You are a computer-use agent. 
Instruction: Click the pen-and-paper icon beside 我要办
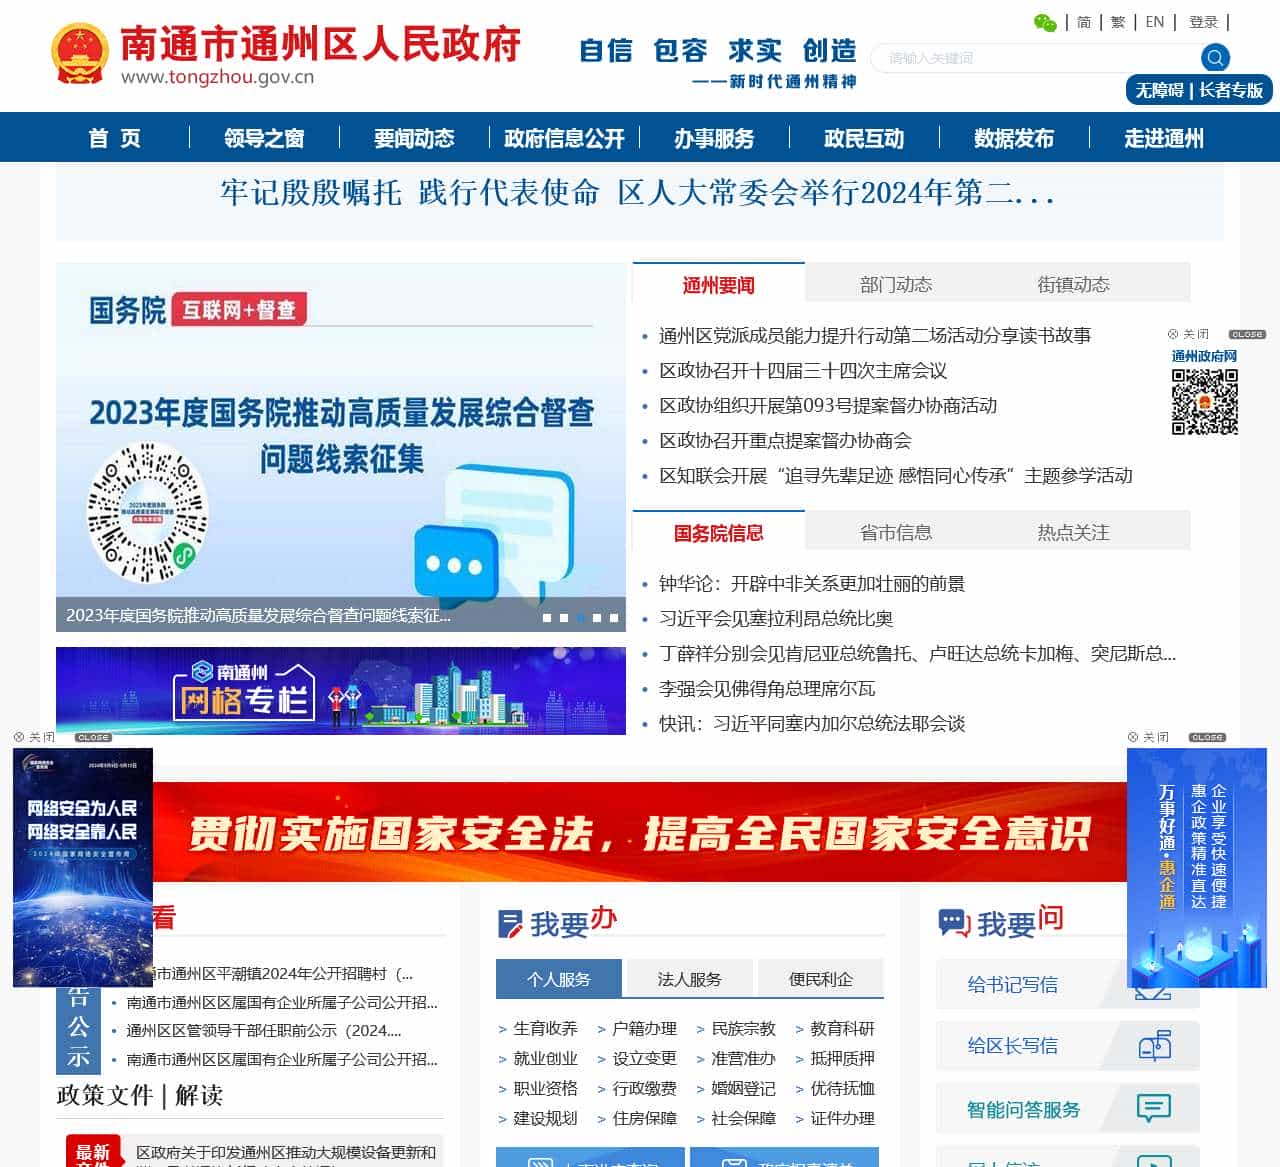coord(511,921)
